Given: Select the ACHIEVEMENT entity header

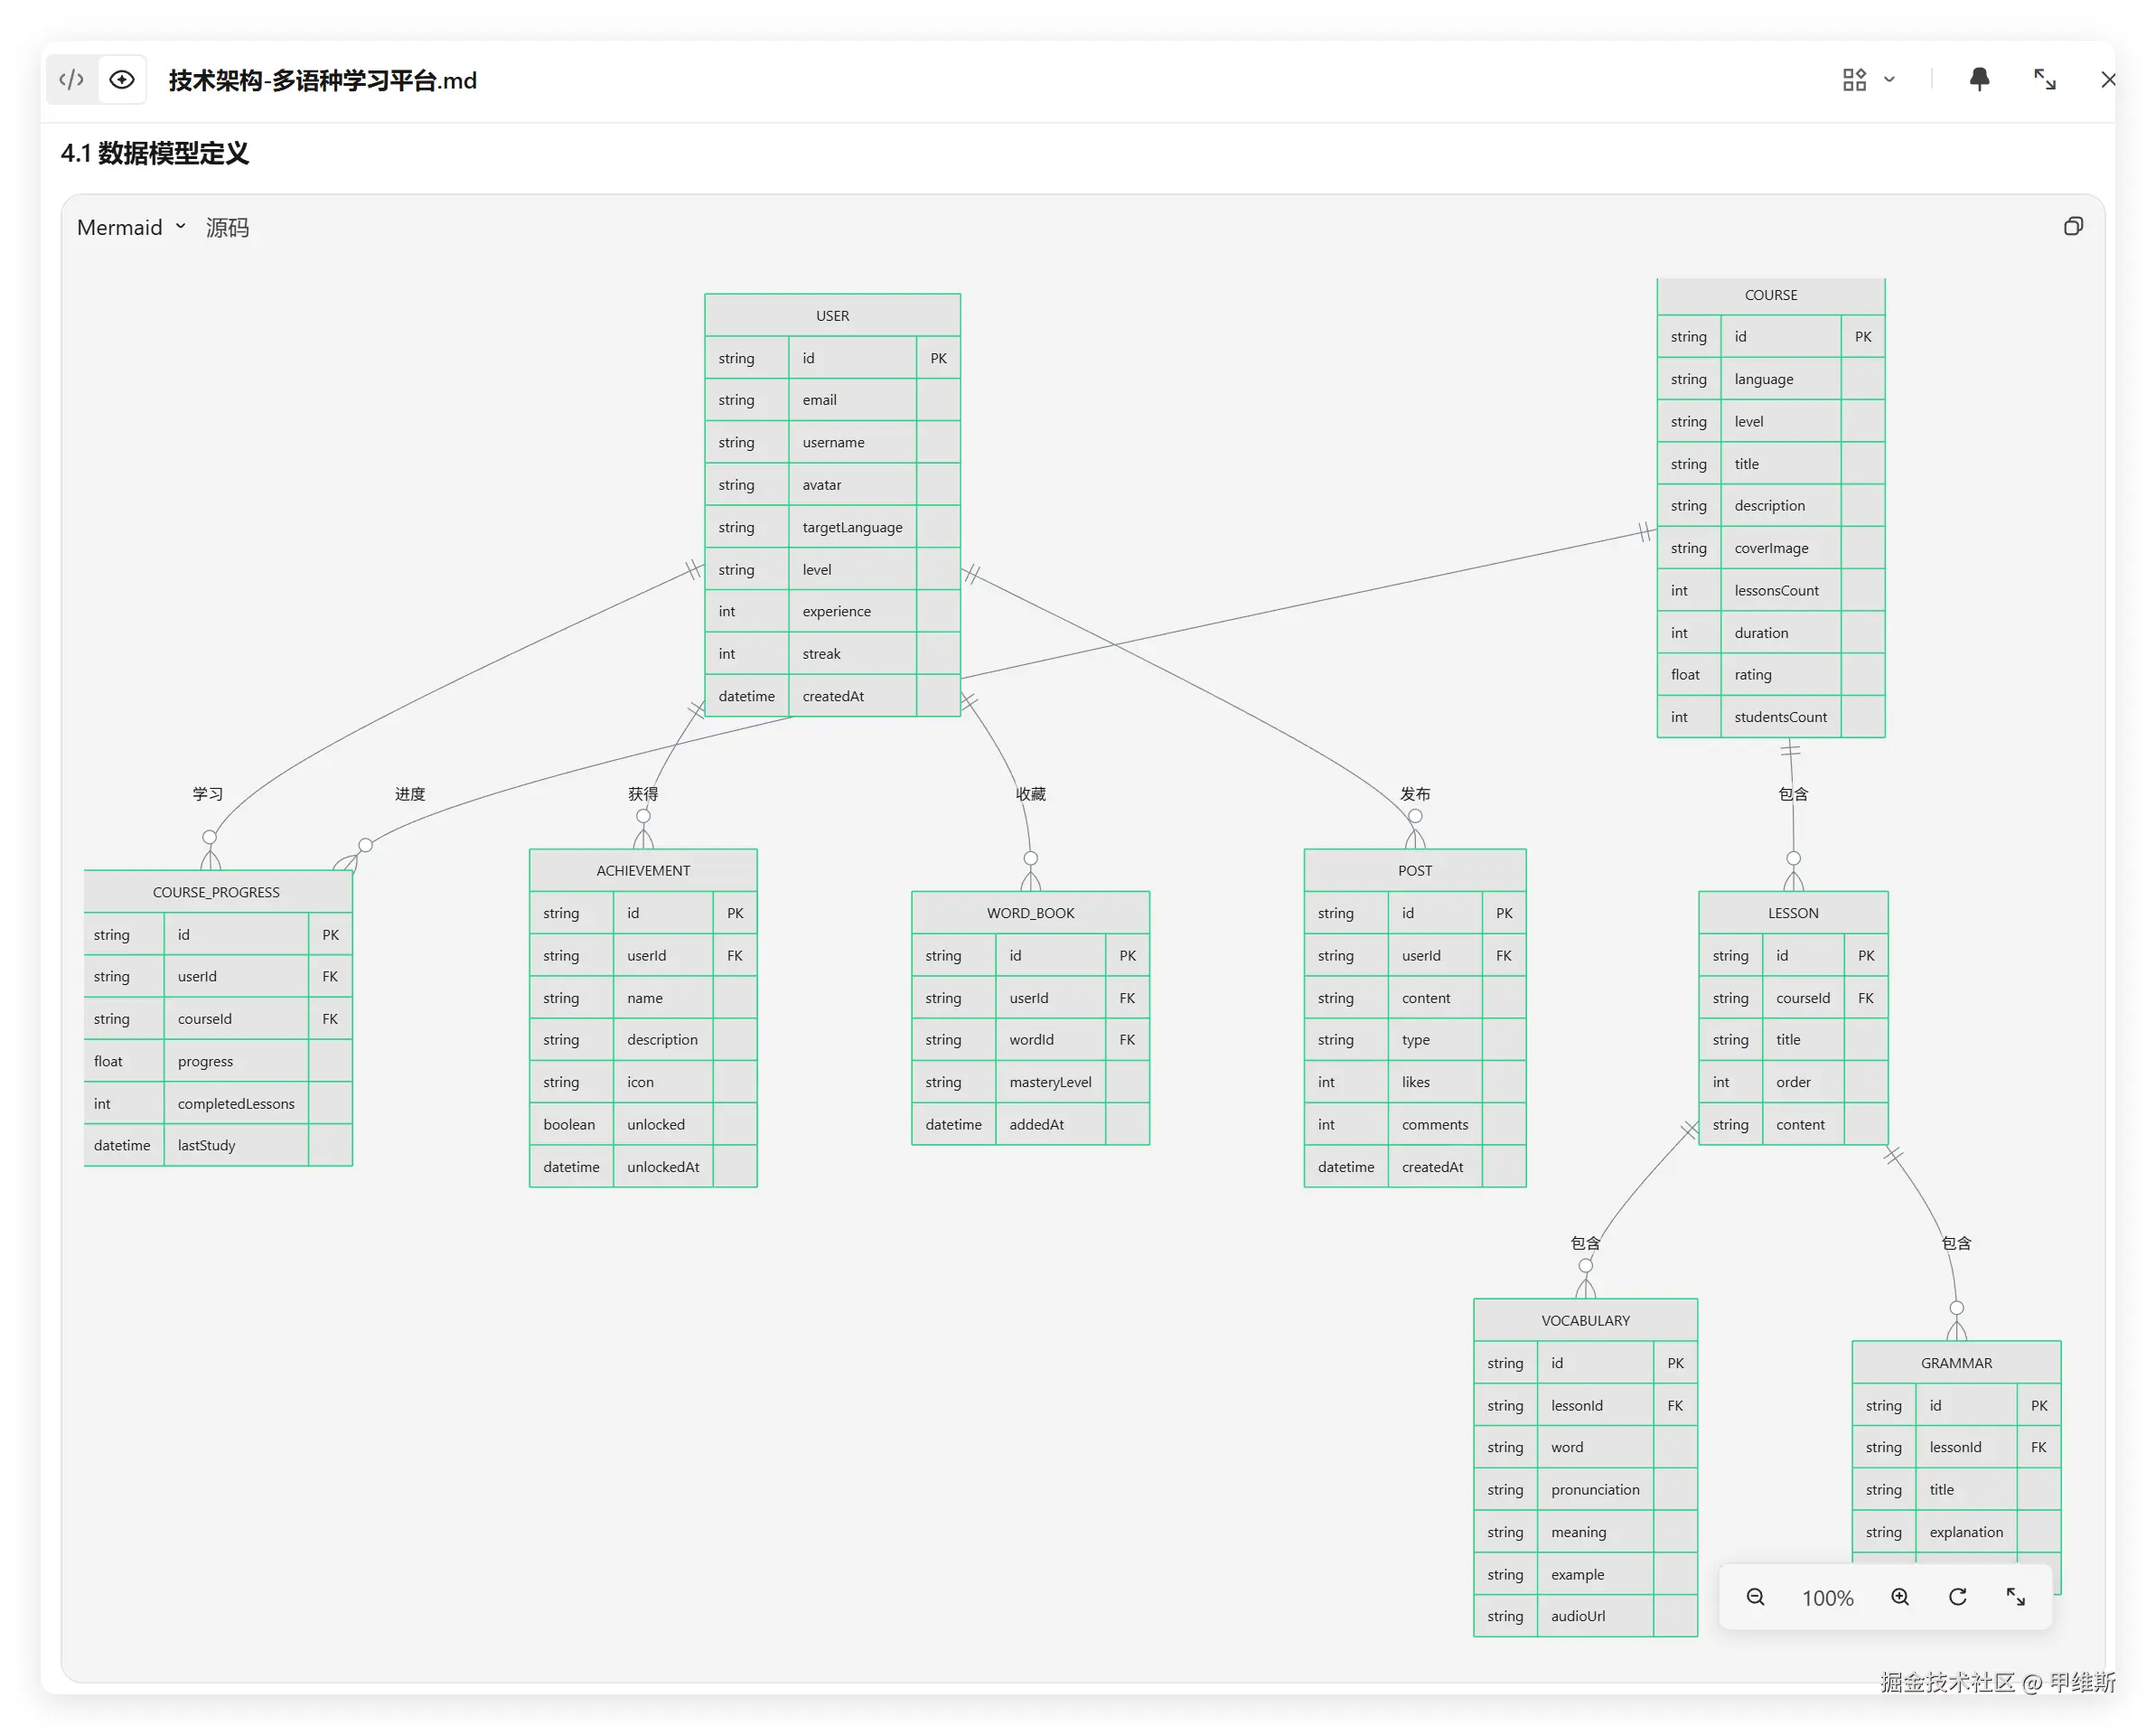Looking at the screenshot, I should click(x=643, y=870).
